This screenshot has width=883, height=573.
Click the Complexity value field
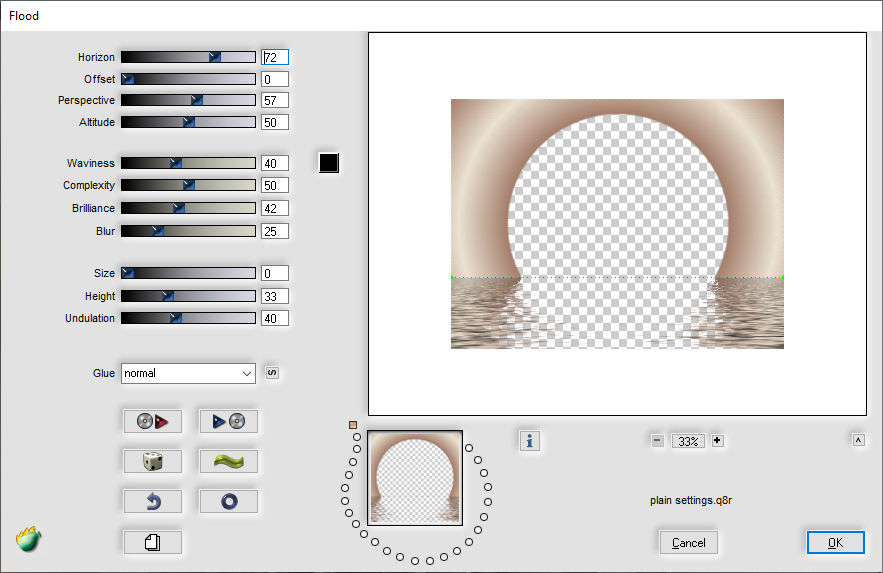click(x=275, y=185)
